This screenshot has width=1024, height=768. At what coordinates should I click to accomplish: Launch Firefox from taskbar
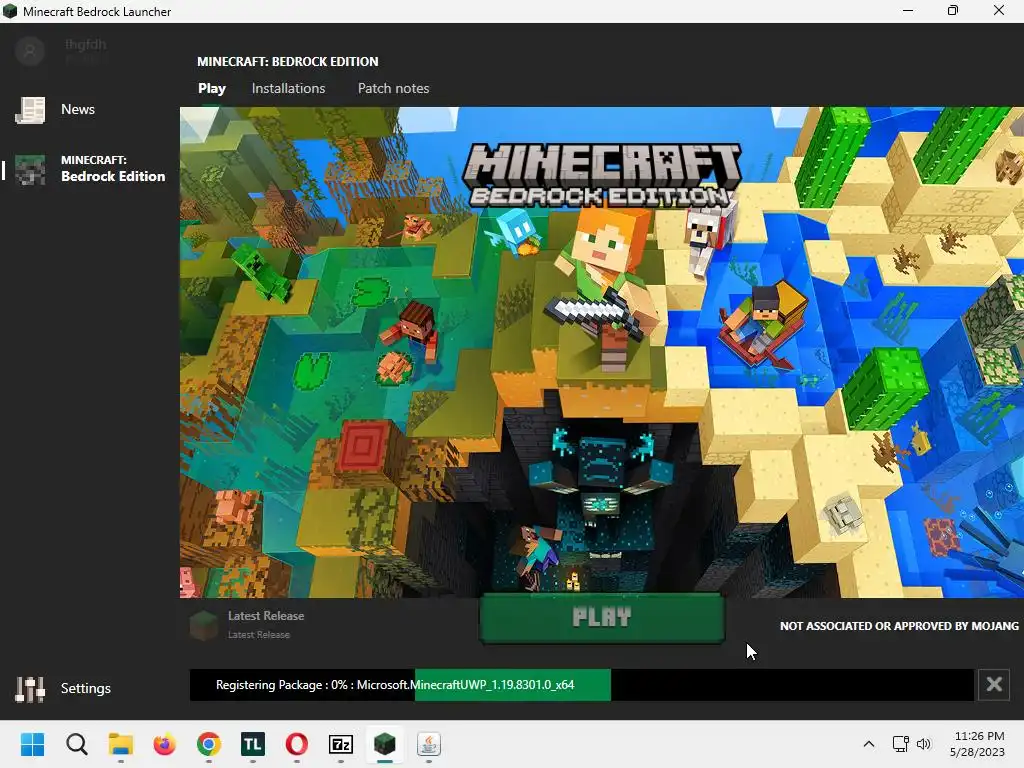click(165, 744)
